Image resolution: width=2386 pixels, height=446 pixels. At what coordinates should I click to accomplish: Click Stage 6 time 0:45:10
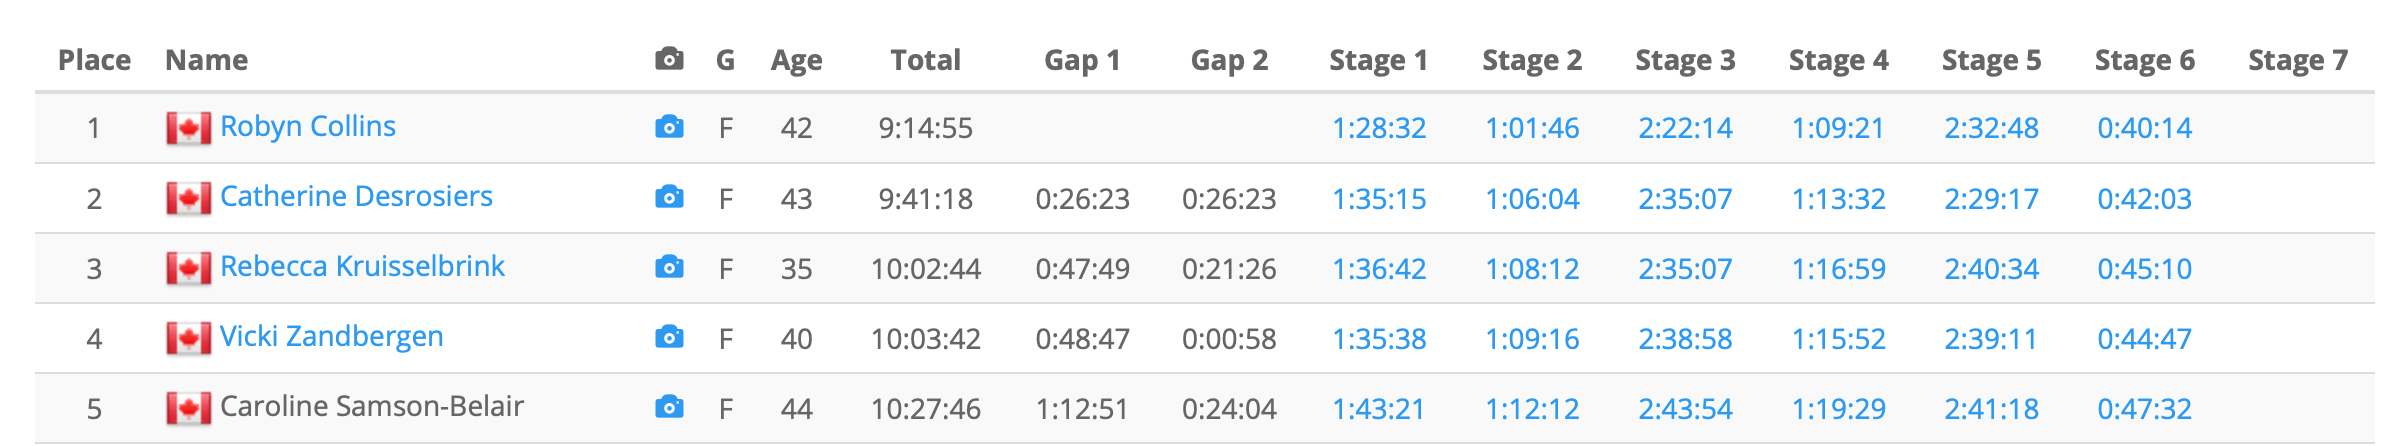[2144, 268]
